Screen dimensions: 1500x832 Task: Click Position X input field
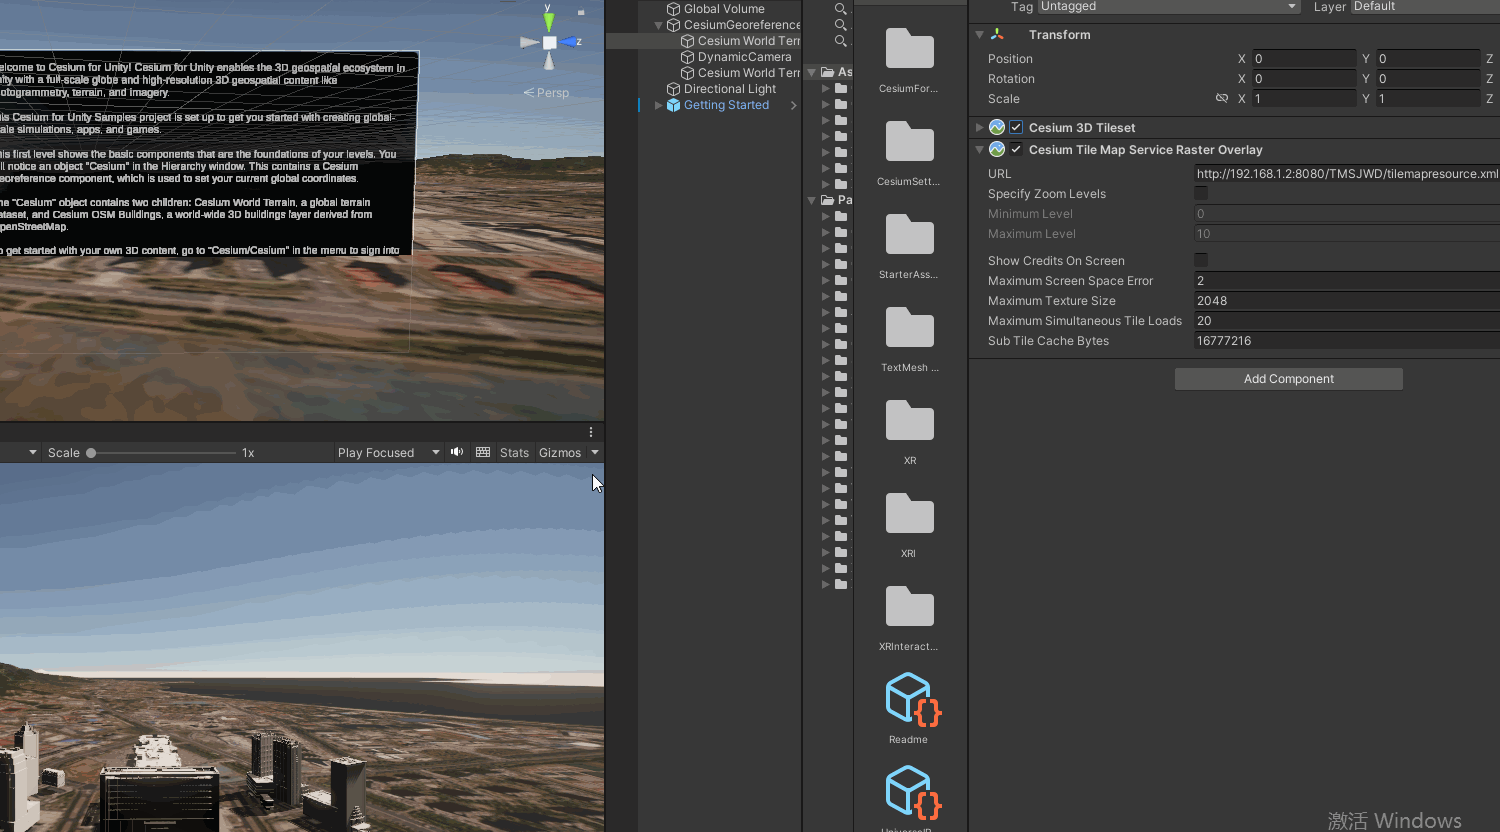click(1305, 59)
